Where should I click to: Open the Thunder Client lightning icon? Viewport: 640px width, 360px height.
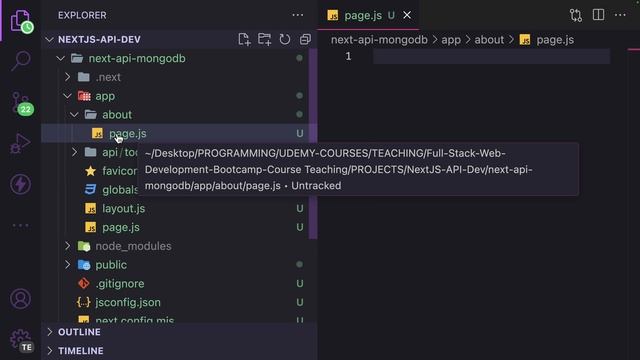20,184
